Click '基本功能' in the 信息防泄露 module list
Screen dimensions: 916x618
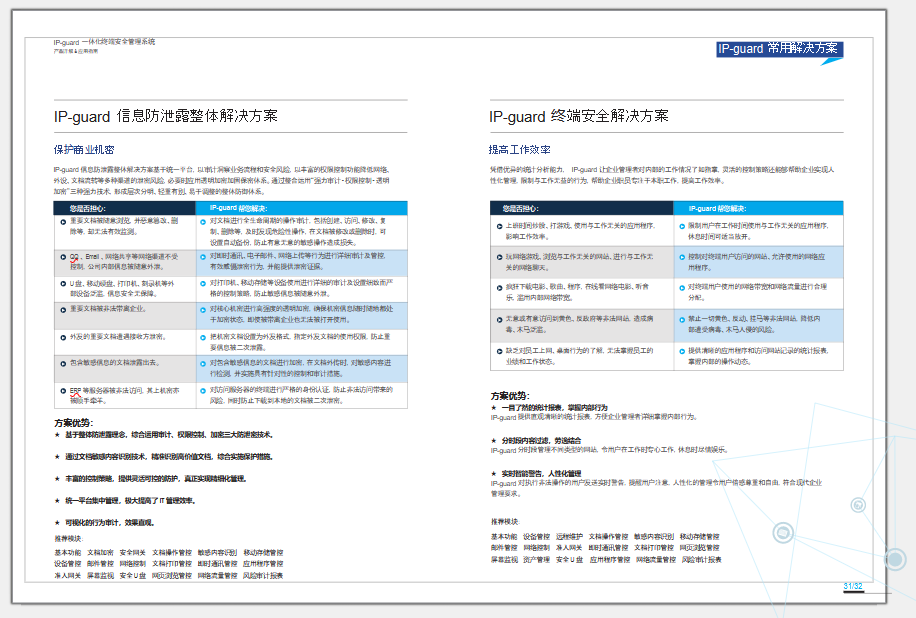click(68, 553)
